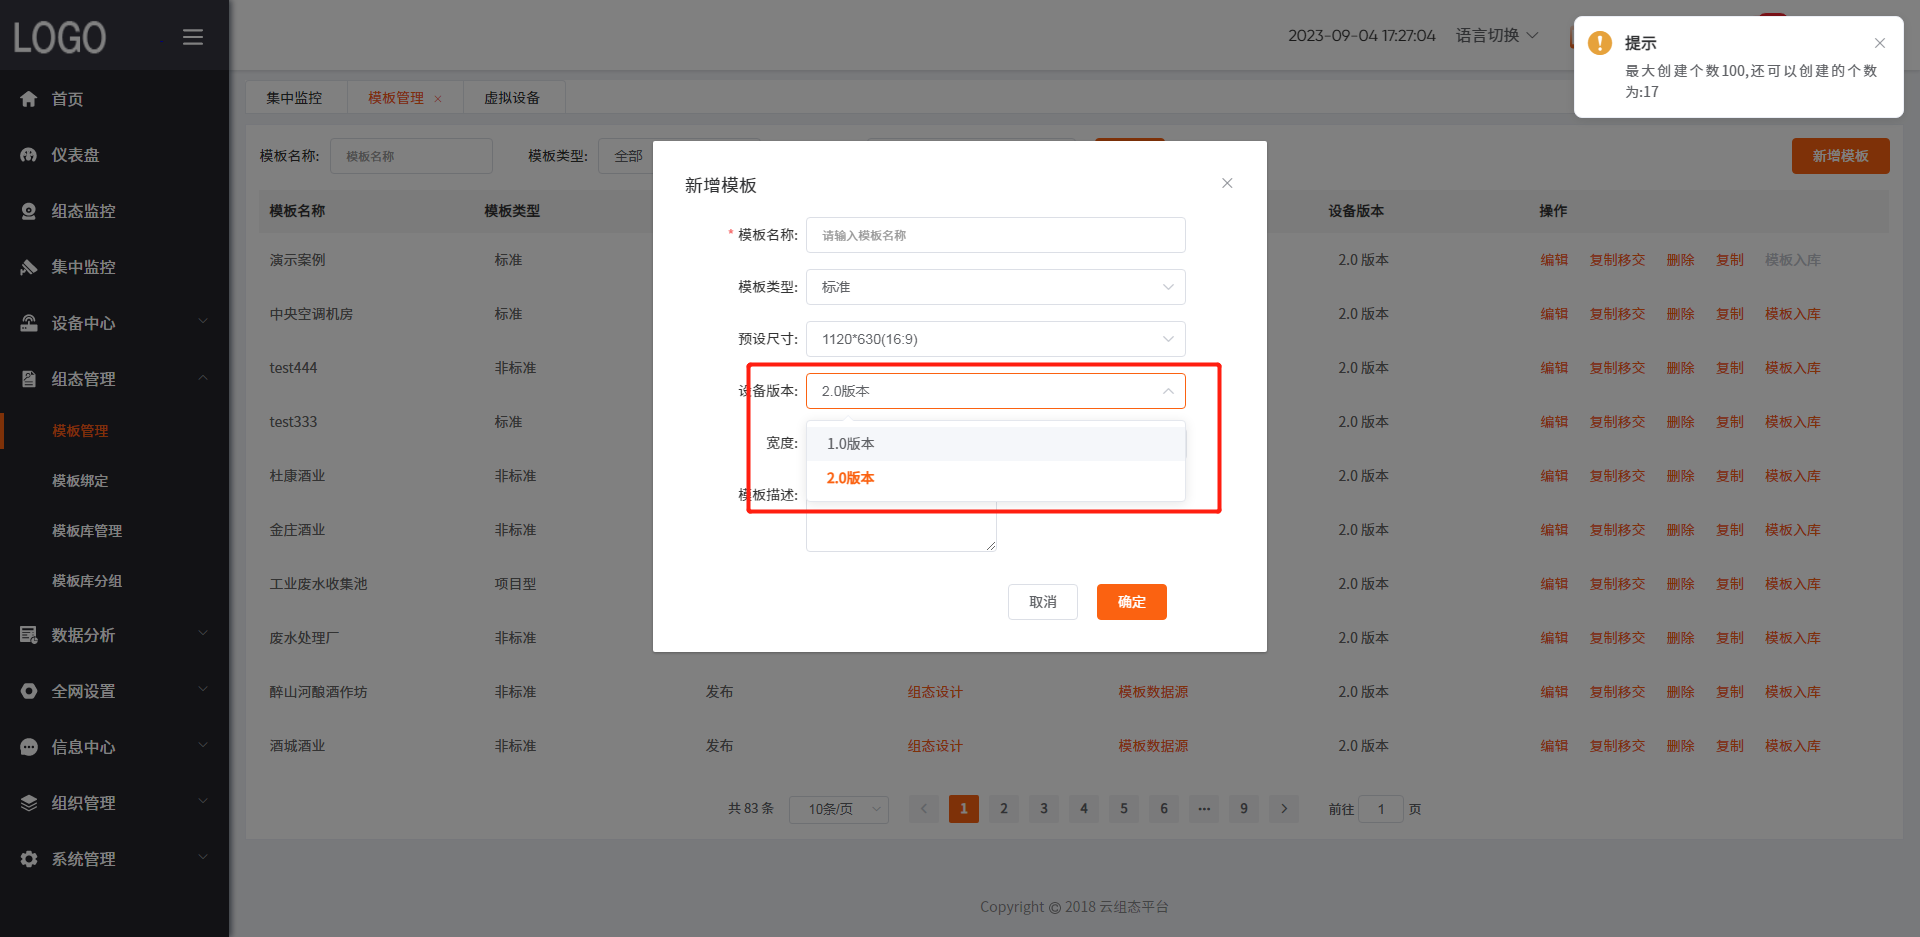Viewport: 1920px width, 937px height.
Task: Expand the 数据分析 sidebar menu
Action: (x=114, y=635)
